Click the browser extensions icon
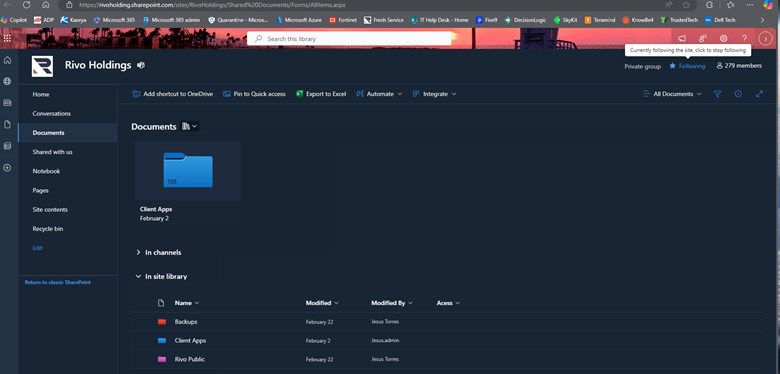Image resolution: width=780 pixels, height=374 pixels. [x=710, y=4]
